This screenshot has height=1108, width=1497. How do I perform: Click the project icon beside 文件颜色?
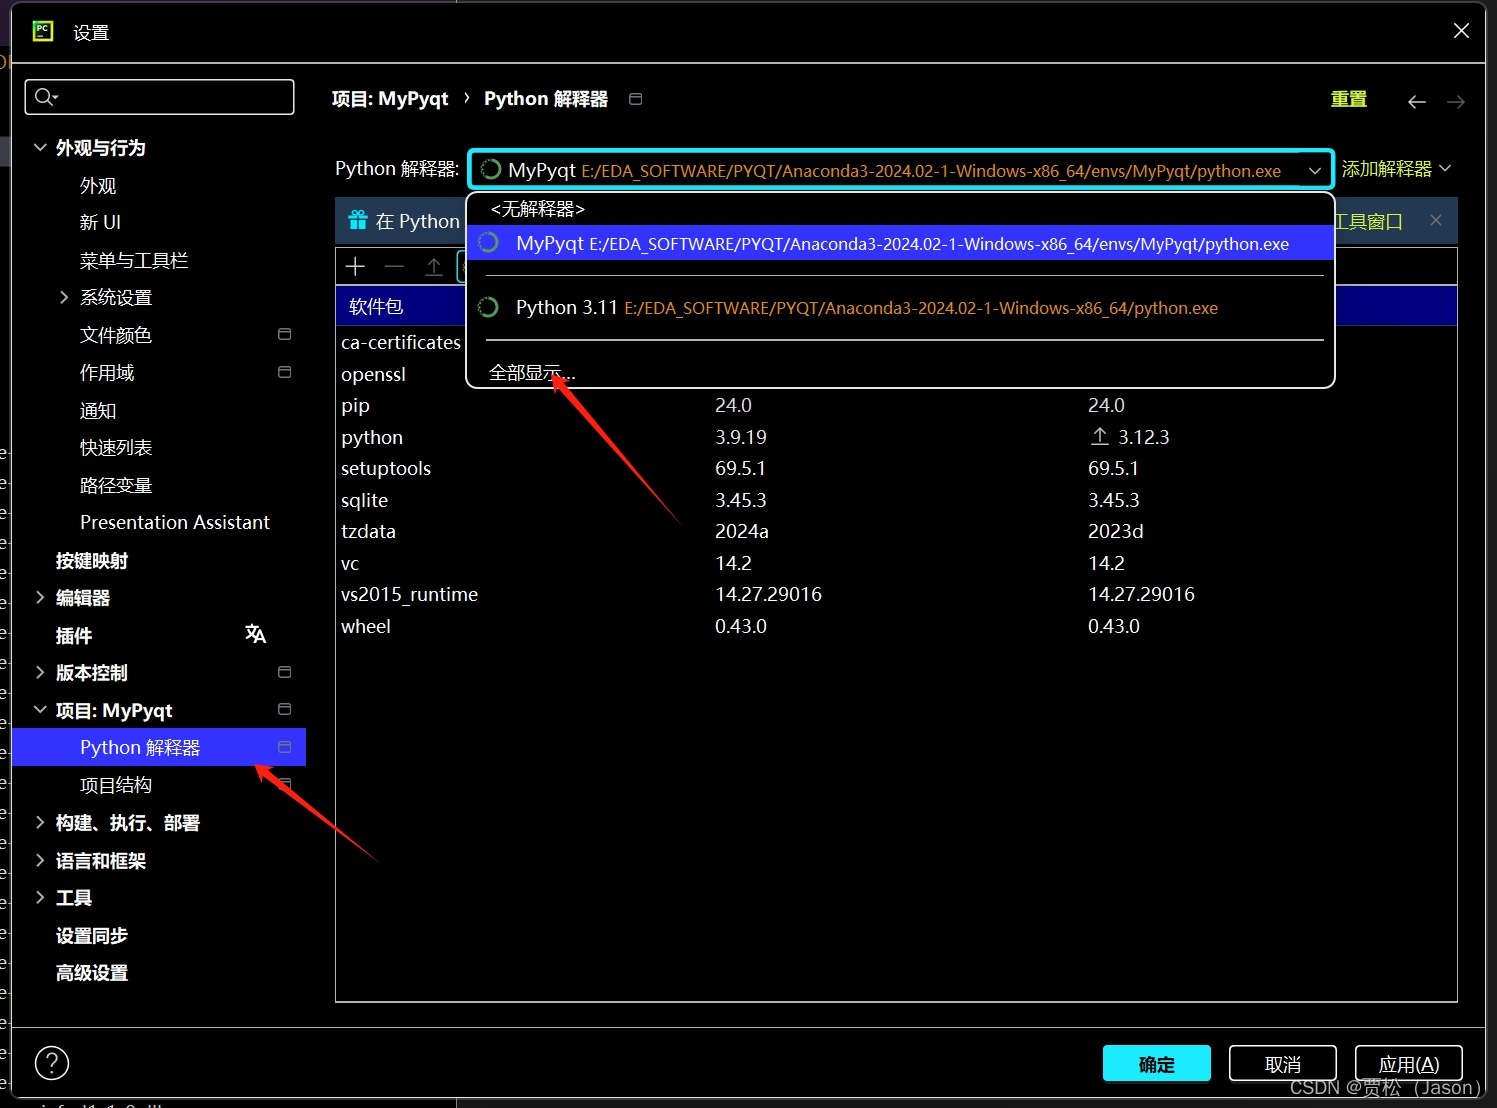click(284, 334)
